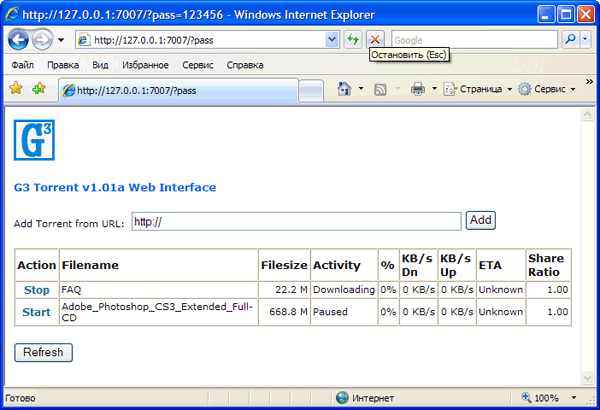600x410 pixels.
Task: Click the RSS feeds icon
Action: (380, 90)
